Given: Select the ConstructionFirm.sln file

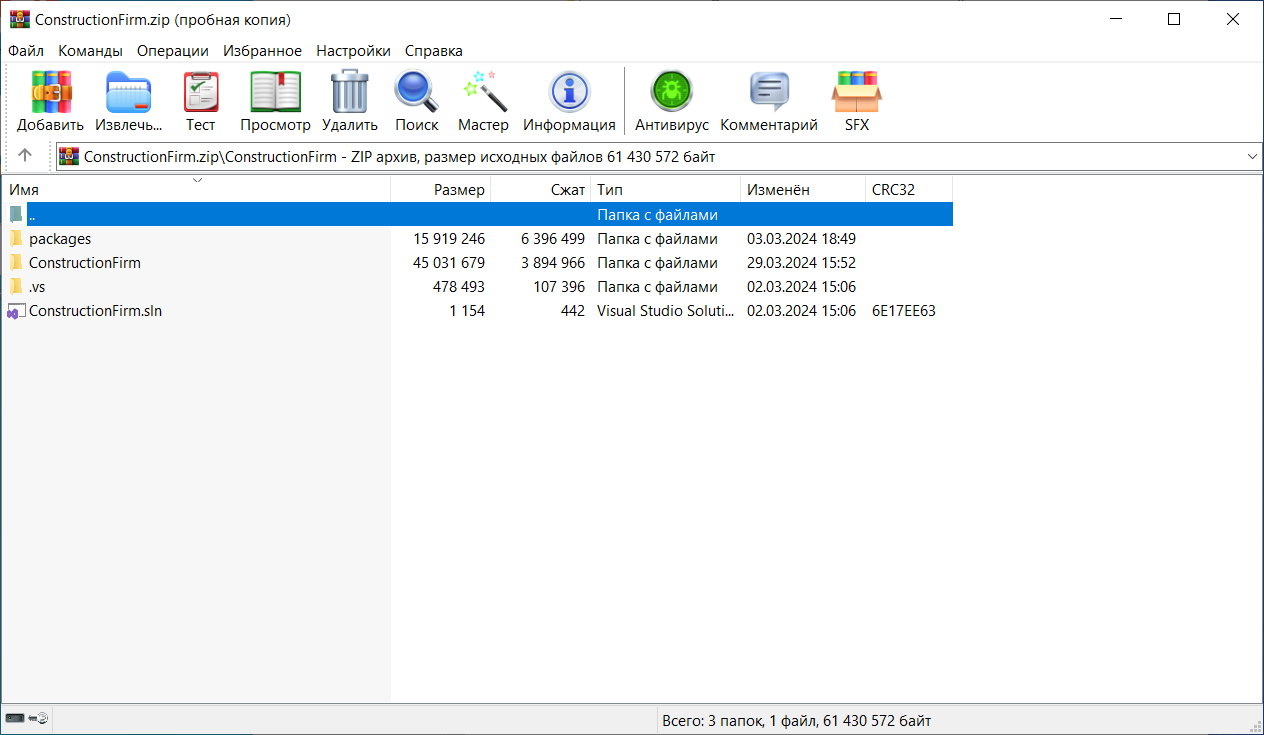Looking at the screenshot, I should [95, 311].
